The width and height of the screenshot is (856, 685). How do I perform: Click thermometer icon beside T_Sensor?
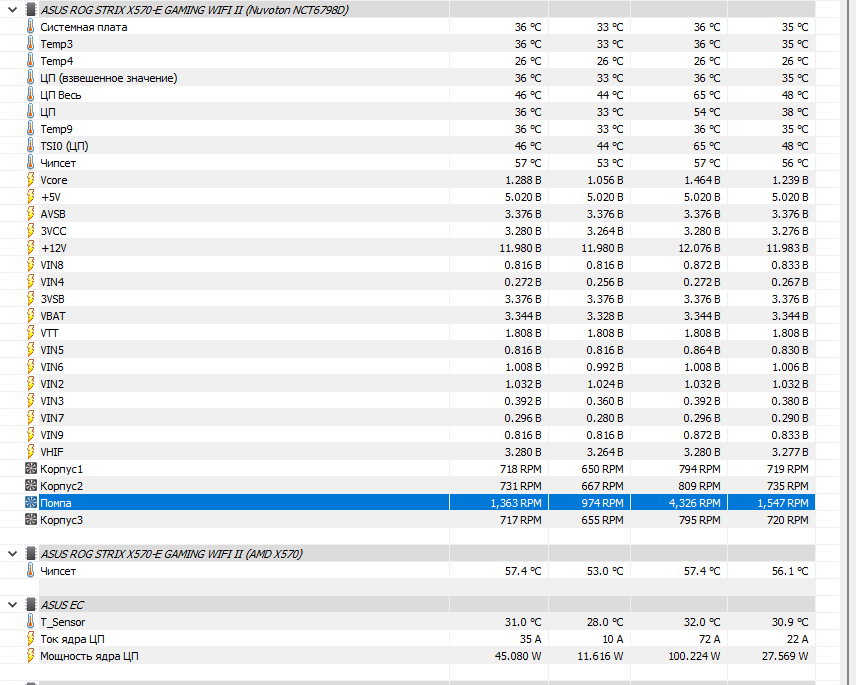coord(31,622)
